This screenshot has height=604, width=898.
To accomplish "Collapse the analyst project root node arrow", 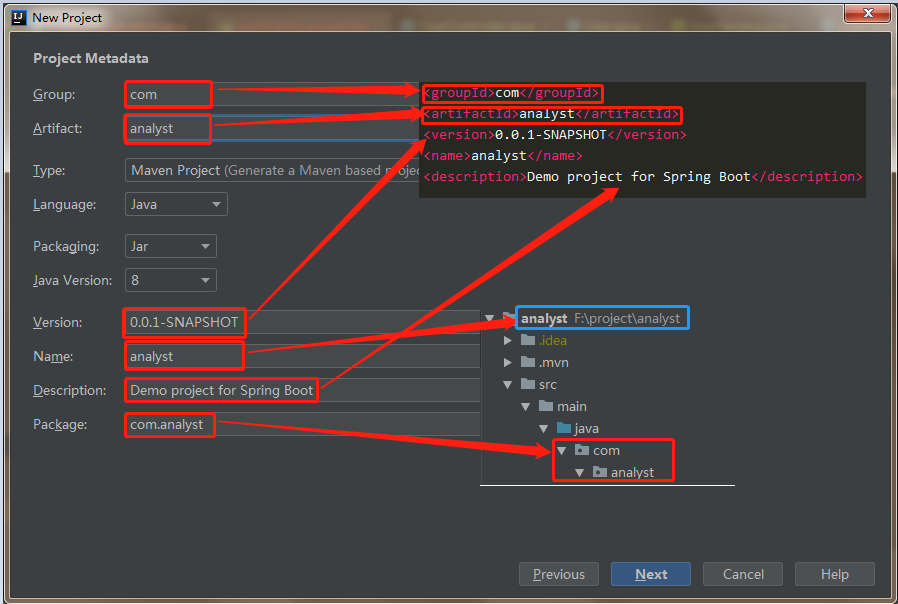I will pos(489,318).
